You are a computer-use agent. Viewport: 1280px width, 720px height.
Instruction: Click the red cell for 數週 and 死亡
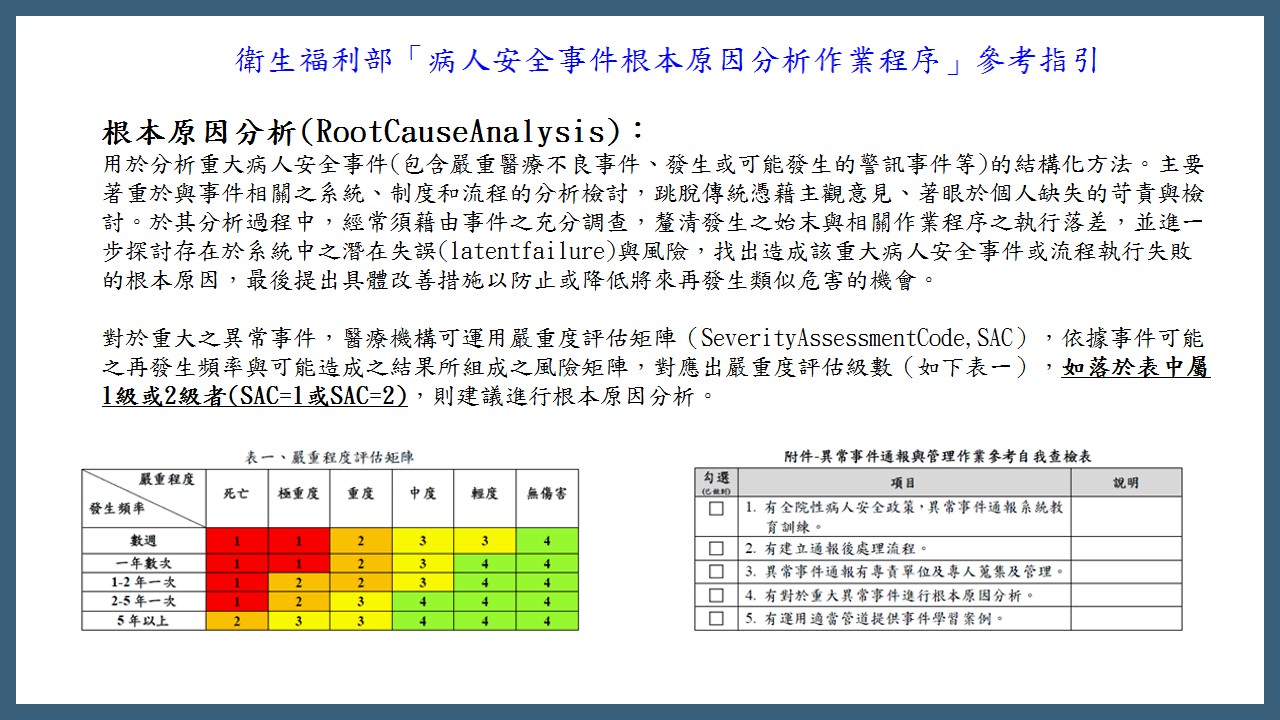click(237, 541)
